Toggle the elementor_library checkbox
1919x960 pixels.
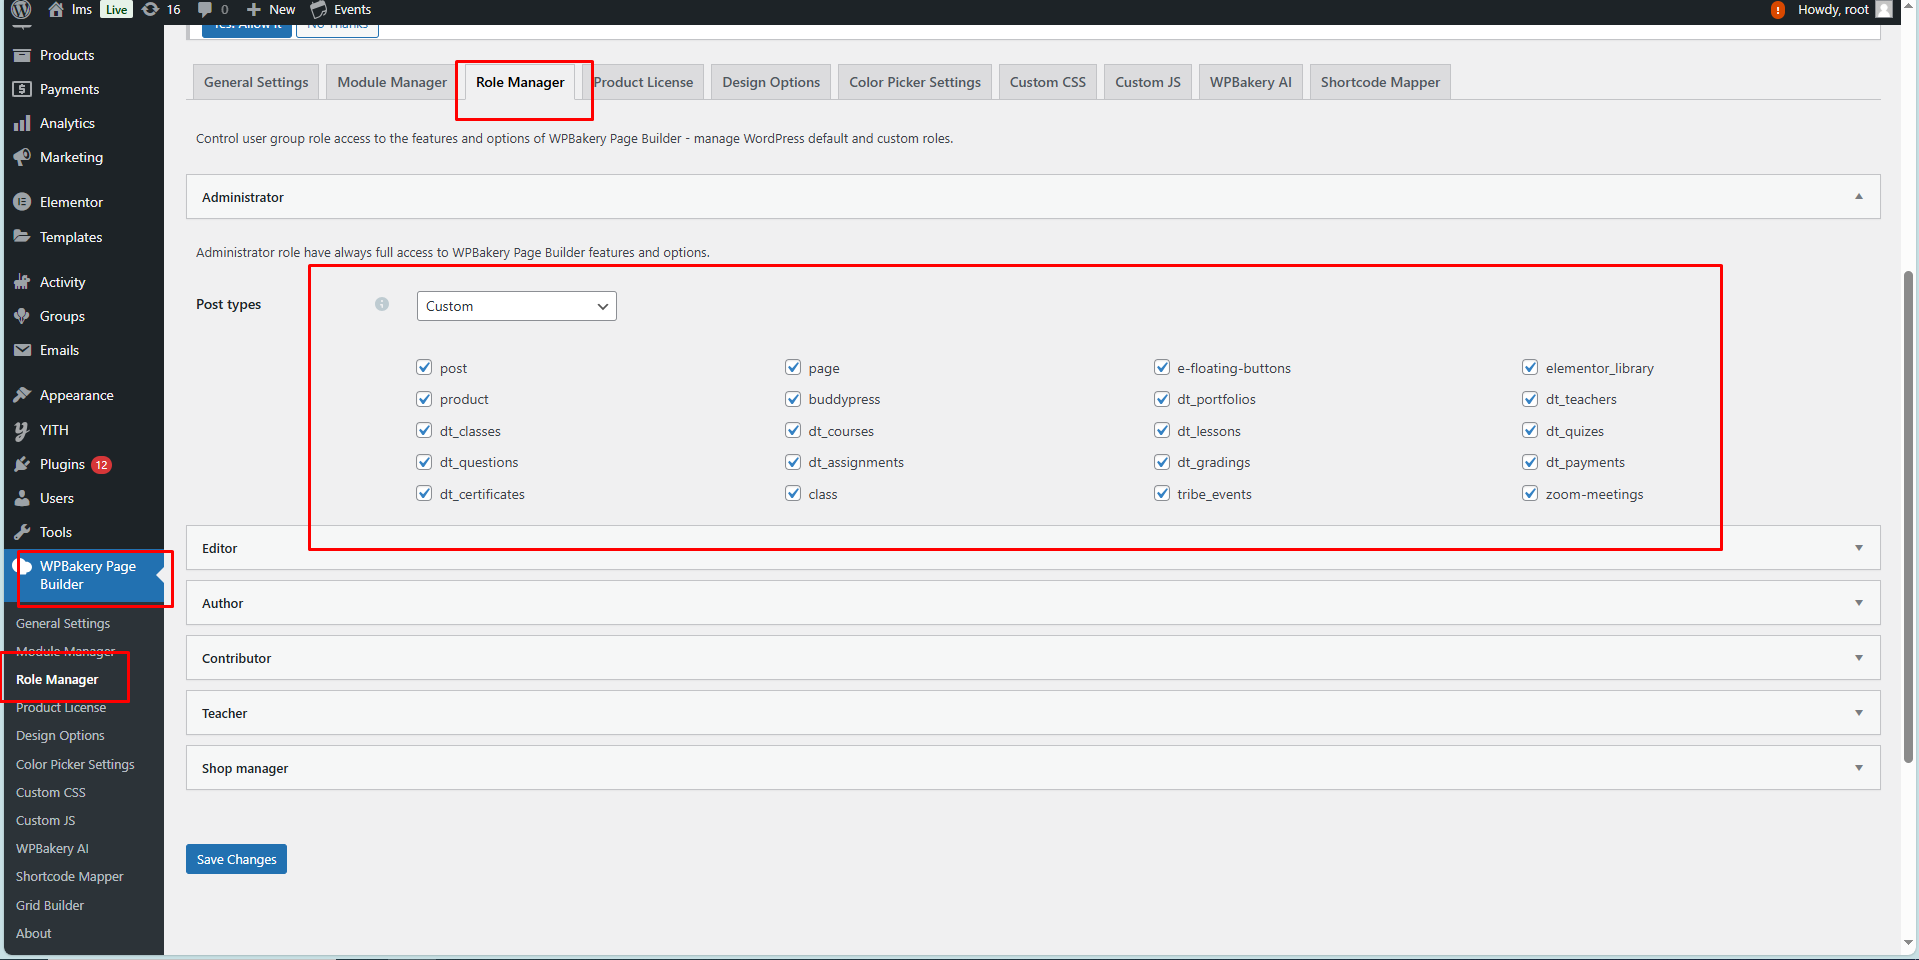tap(1530, 367)
